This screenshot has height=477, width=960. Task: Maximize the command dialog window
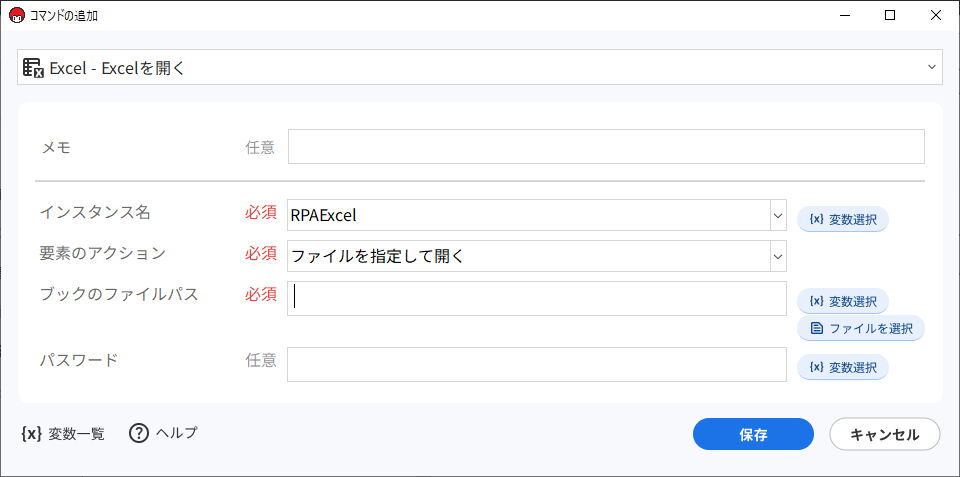pos(890,15)
